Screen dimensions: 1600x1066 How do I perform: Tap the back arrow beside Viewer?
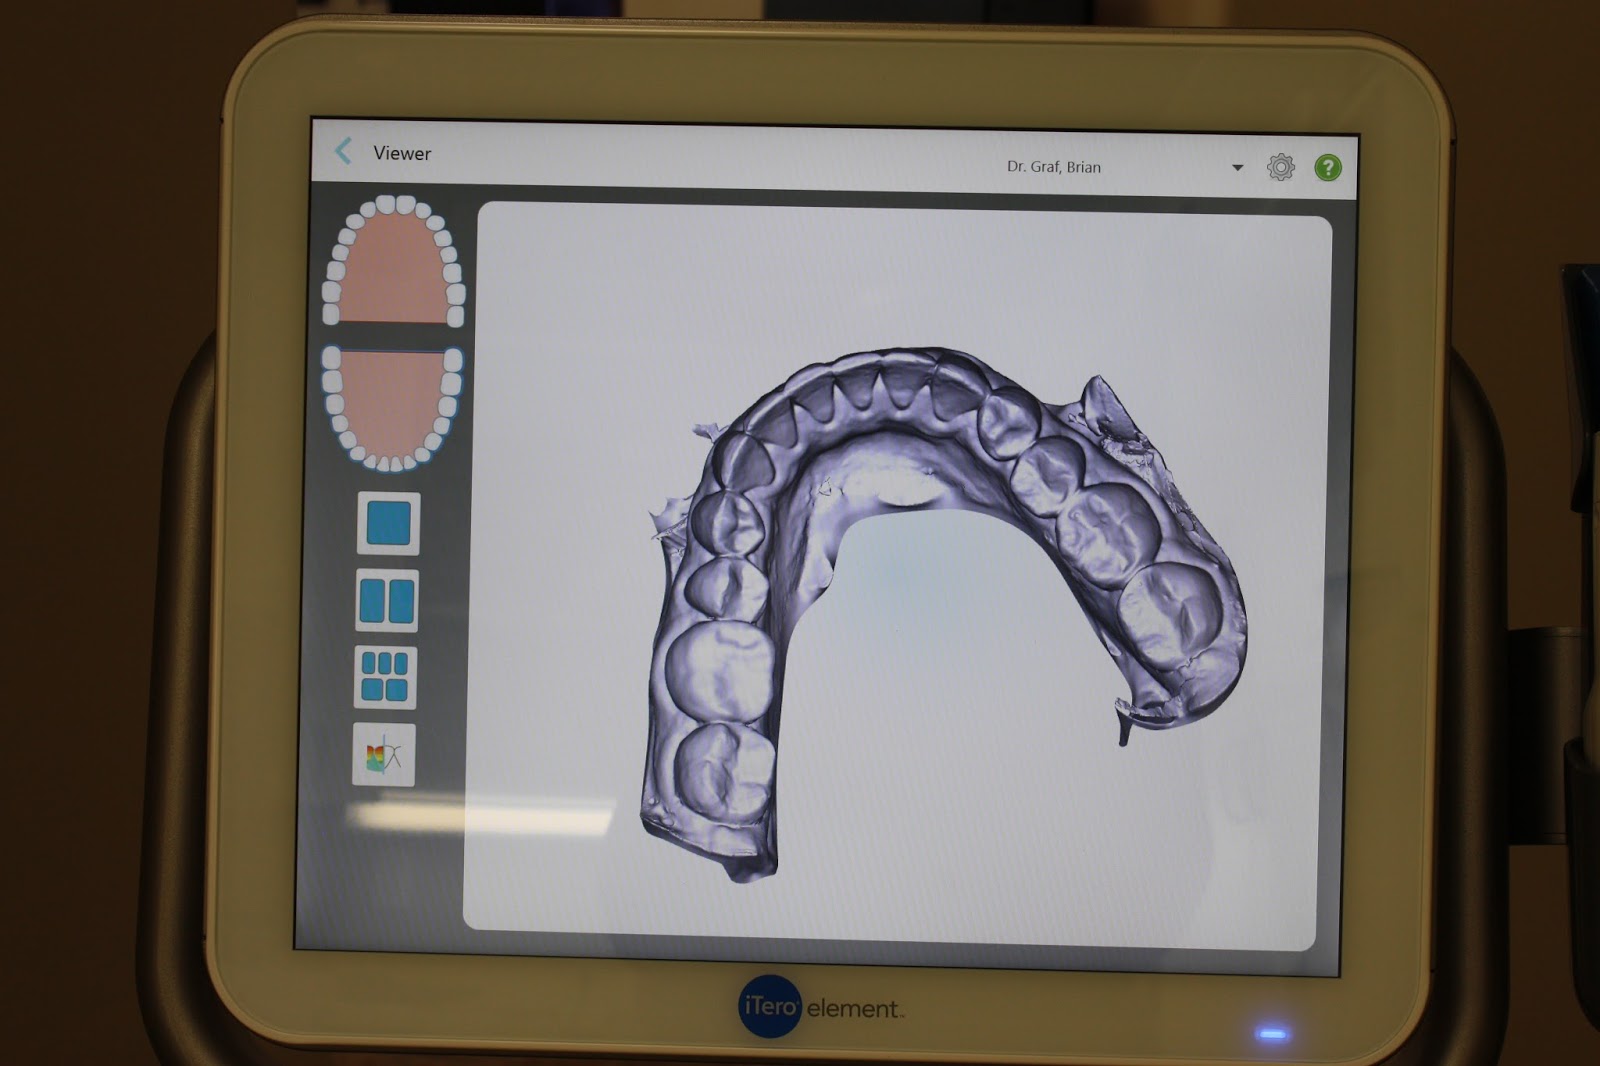coord(344,151)
